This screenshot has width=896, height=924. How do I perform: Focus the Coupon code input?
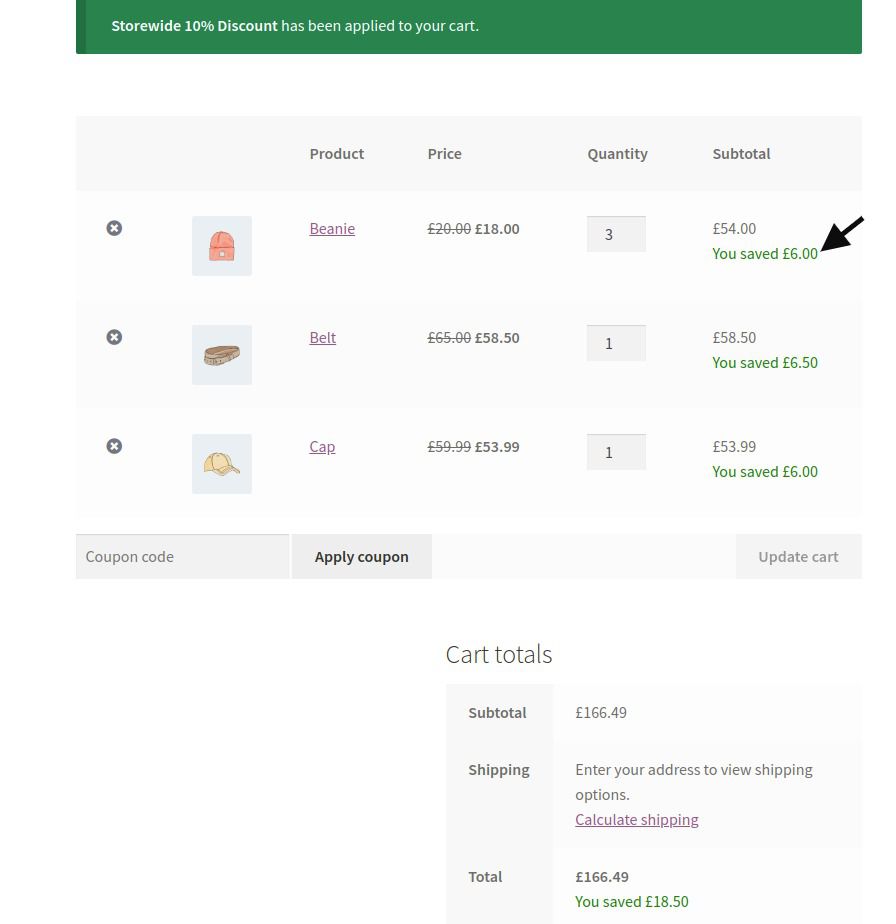pyautogui.click(x=182, y=557)
